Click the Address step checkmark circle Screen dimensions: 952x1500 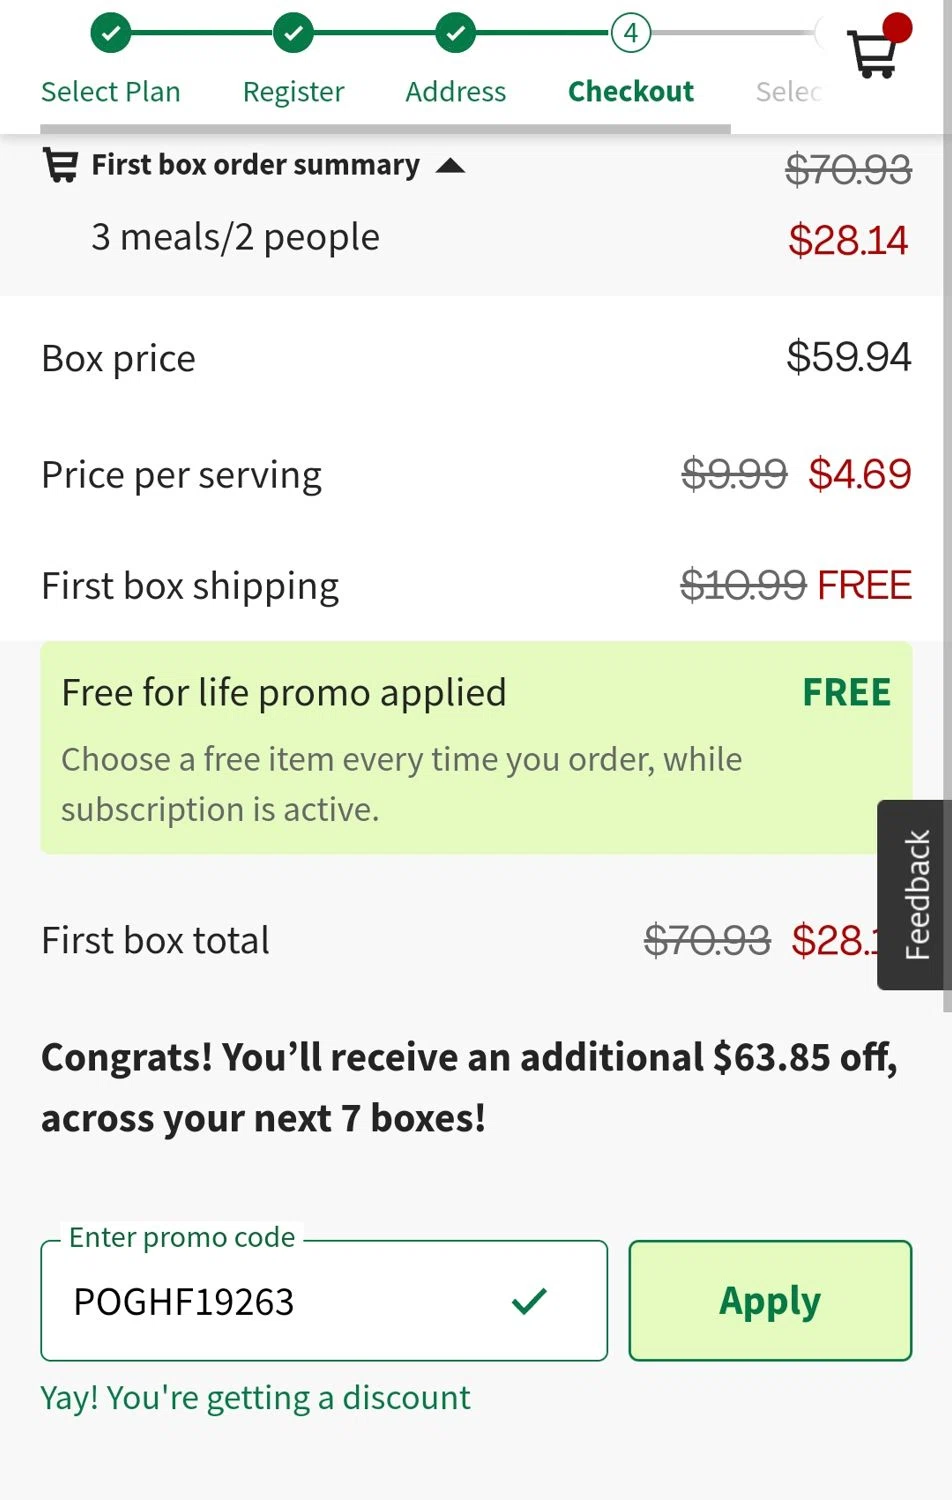tap(455, 33)
